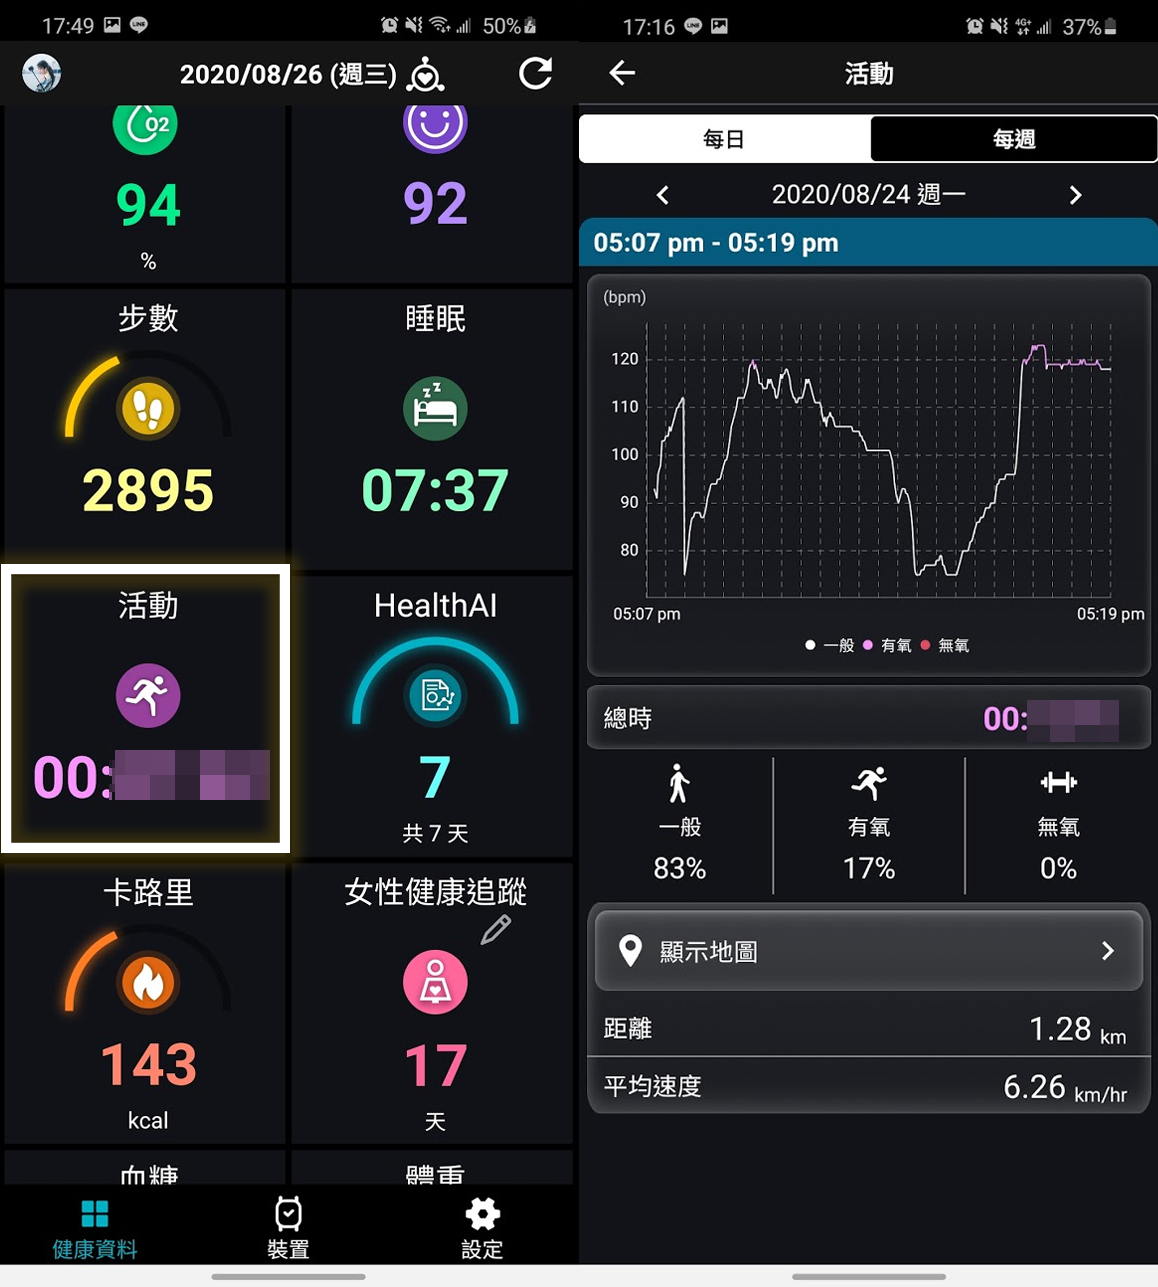Viewport: 1158px width, 1287px height.
Task: Open the heart care icon beside date
Action: [x=425, y=74]
